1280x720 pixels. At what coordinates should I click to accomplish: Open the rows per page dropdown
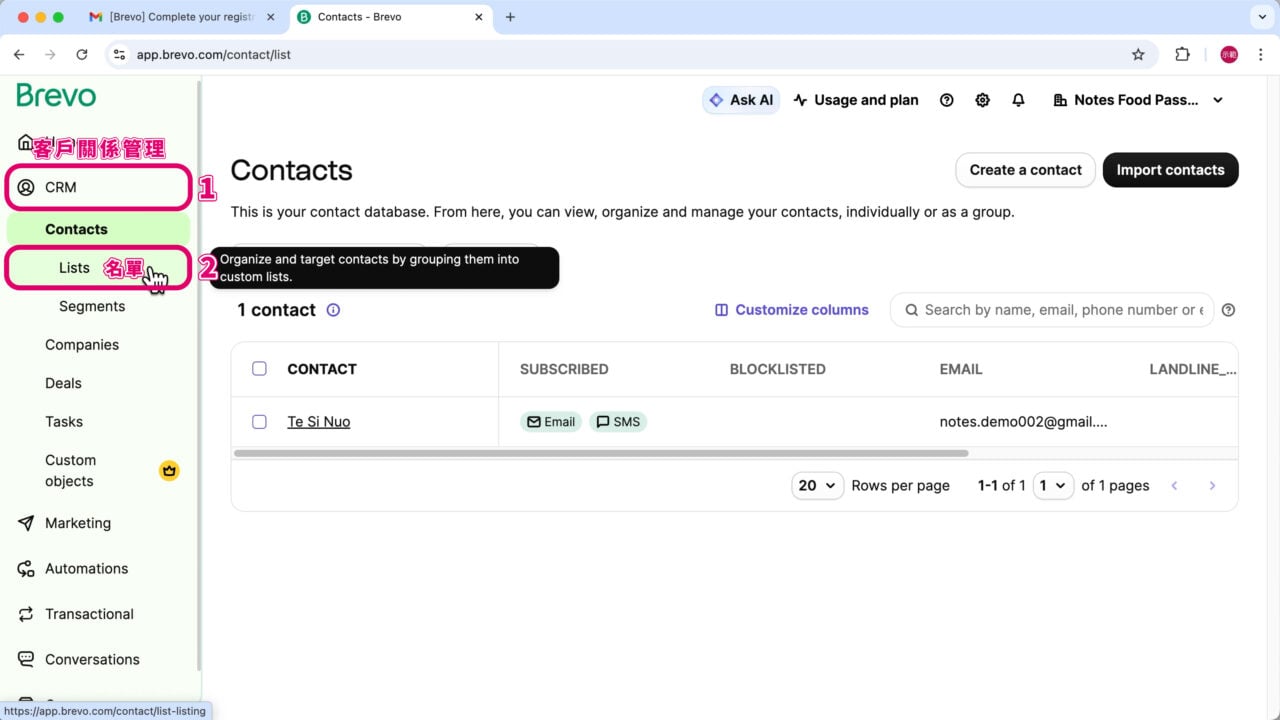[x=817, y=486]
